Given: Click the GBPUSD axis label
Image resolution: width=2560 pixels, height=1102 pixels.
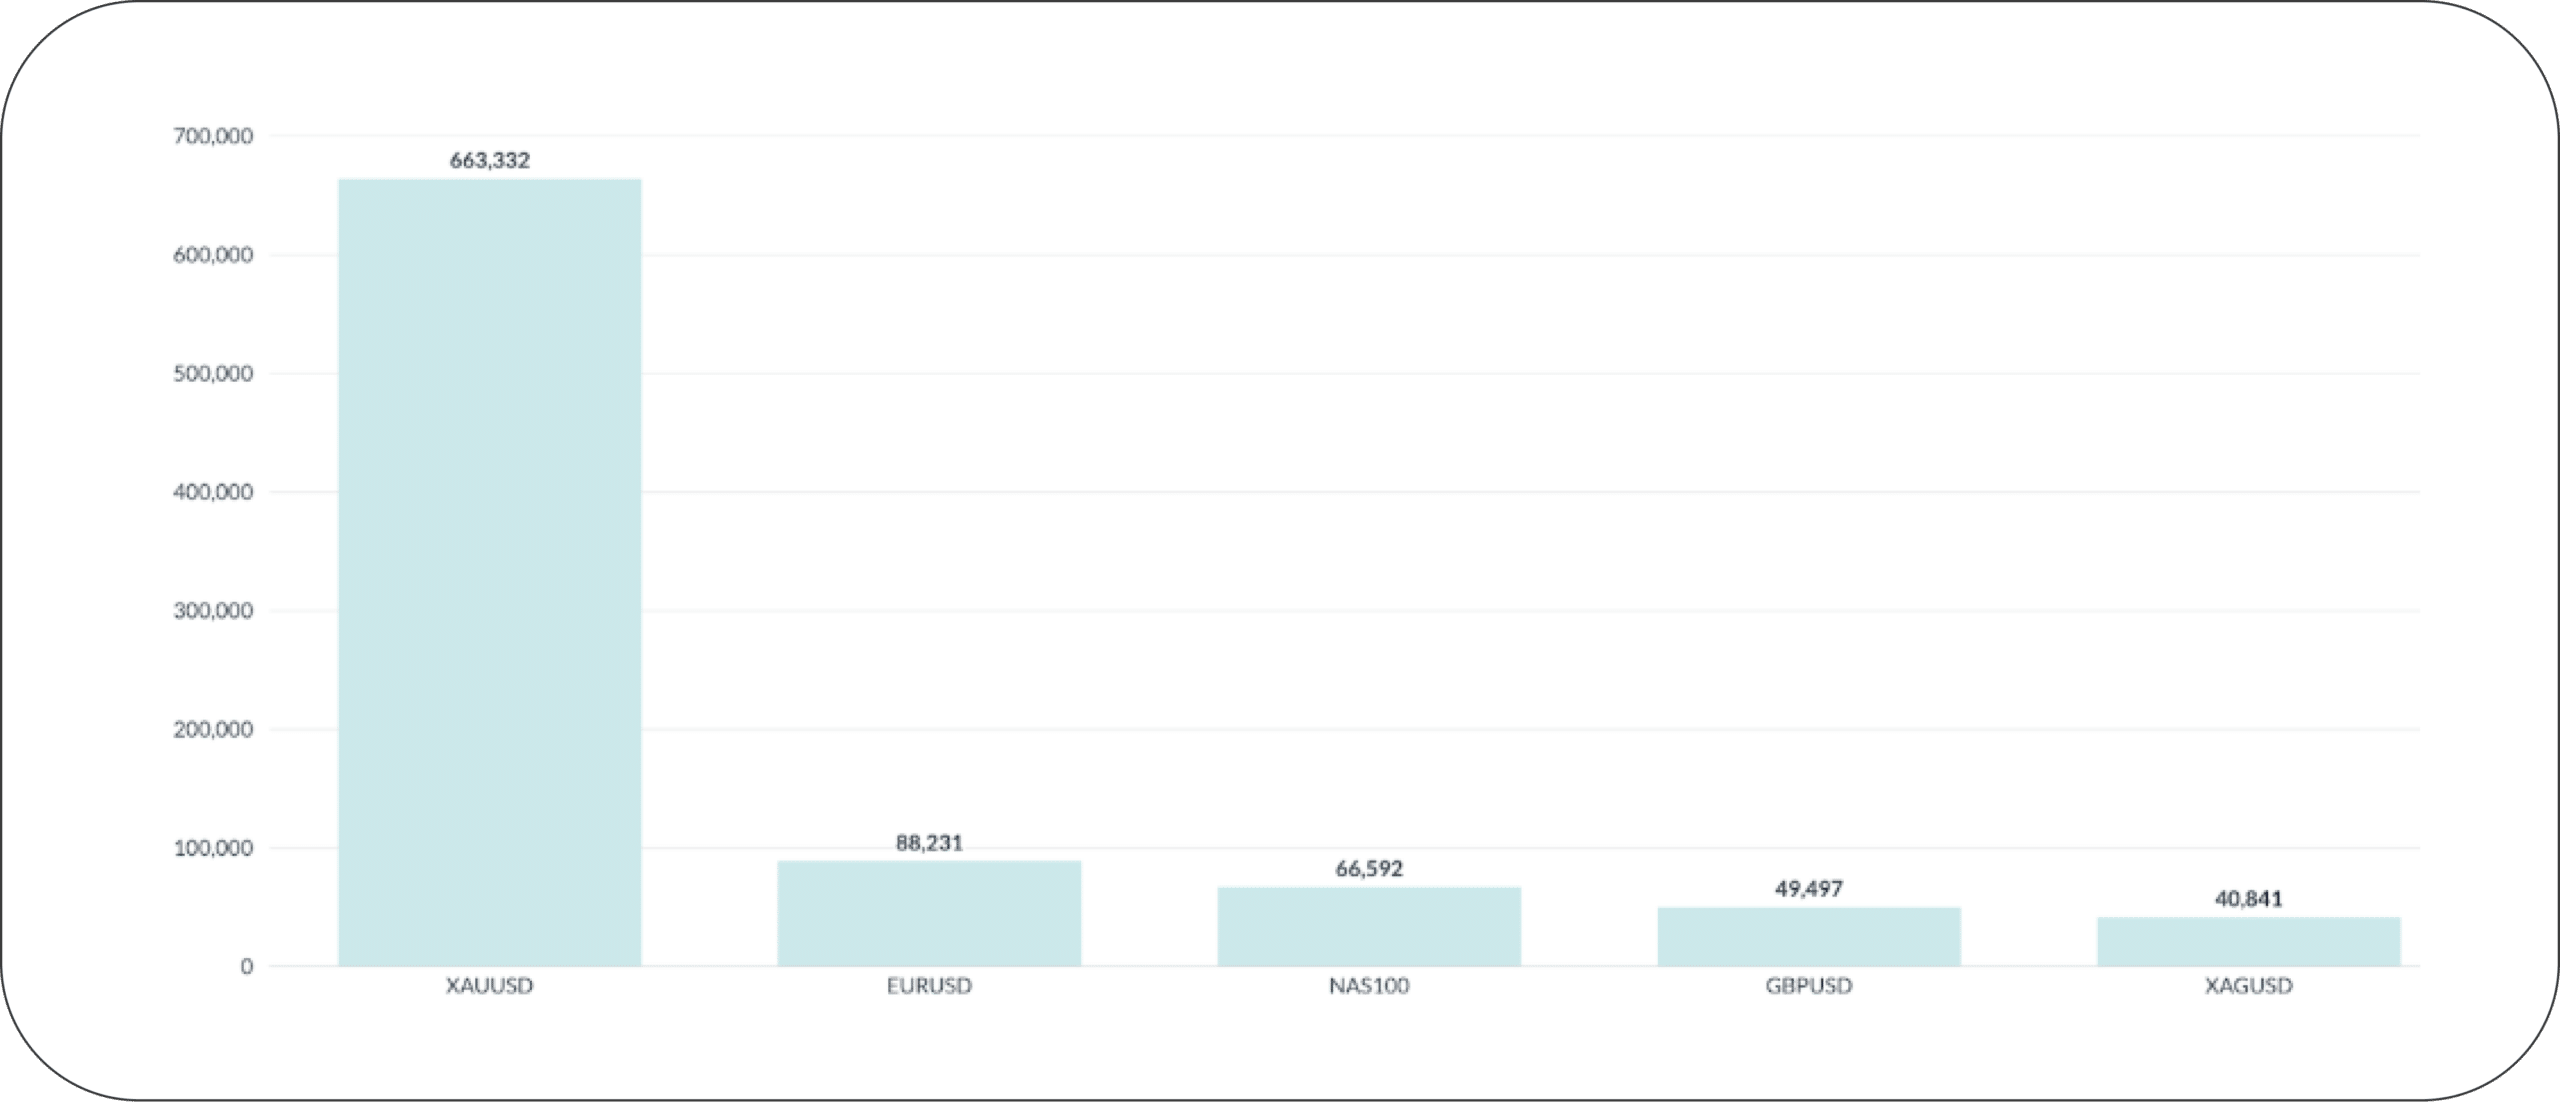Looking at the screenshot, I should (x=1808, y=986).
